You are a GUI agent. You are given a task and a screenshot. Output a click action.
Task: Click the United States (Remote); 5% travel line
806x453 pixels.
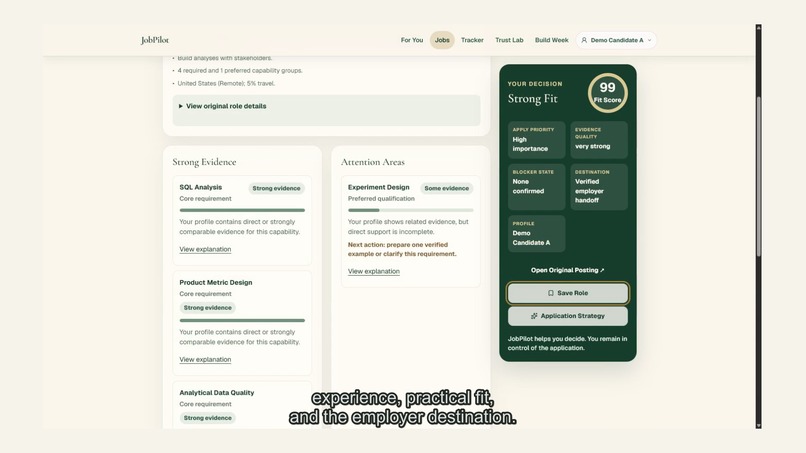coord(226,83)
